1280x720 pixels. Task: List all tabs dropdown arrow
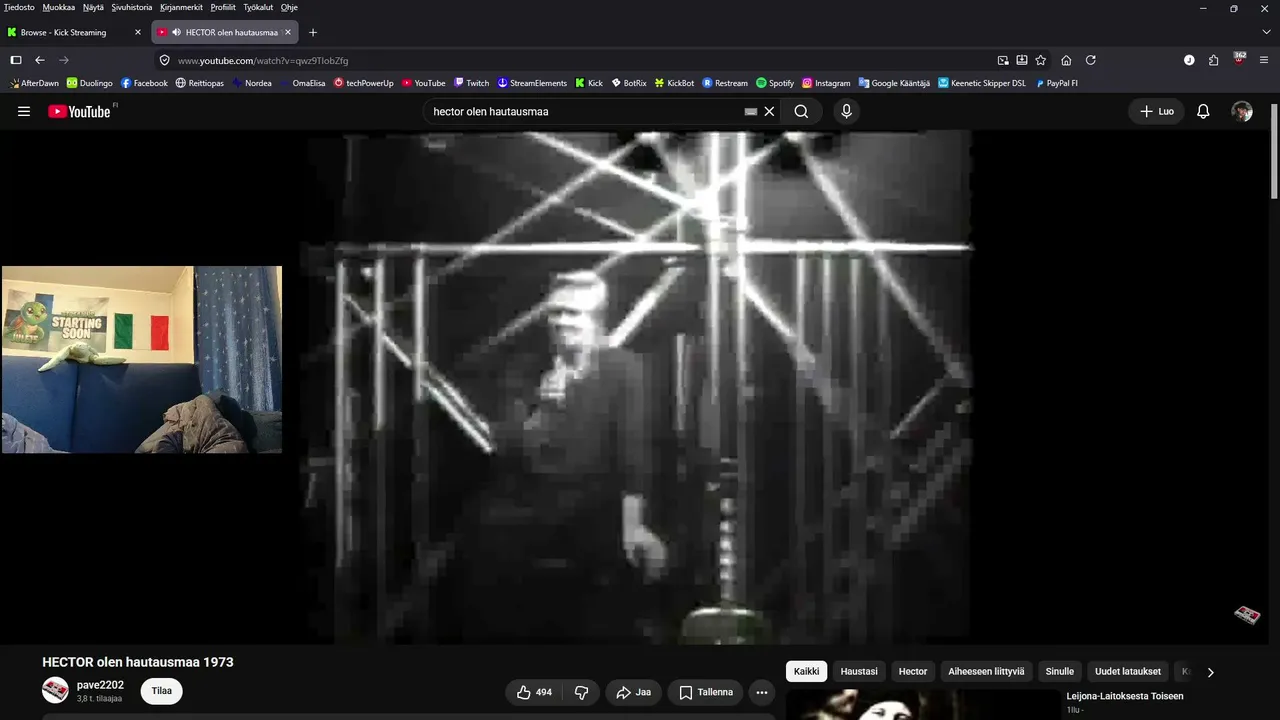click(1266, 32)
